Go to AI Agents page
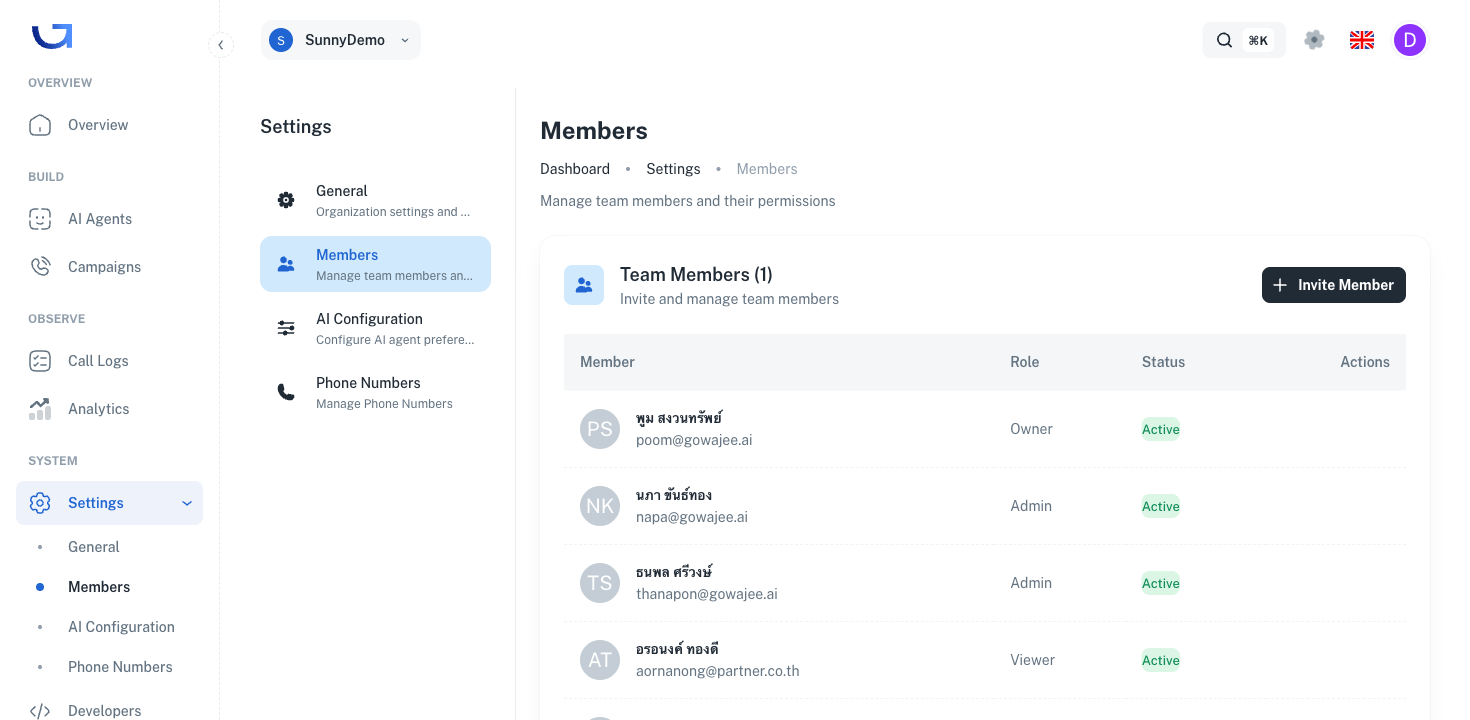The image size is (1470, 720). point(109,219)
